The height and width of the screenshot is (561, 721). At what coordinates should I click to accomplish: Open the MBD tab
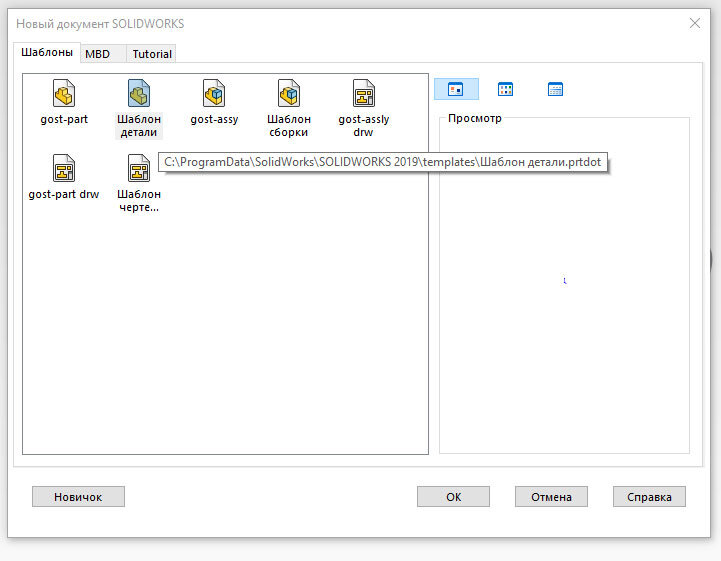tap(103, 54)
